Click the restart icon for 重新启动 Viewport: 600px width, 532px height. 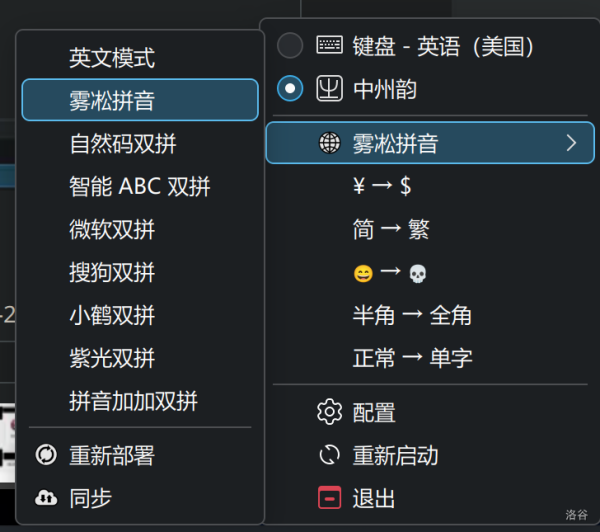[x=329, y=456]
